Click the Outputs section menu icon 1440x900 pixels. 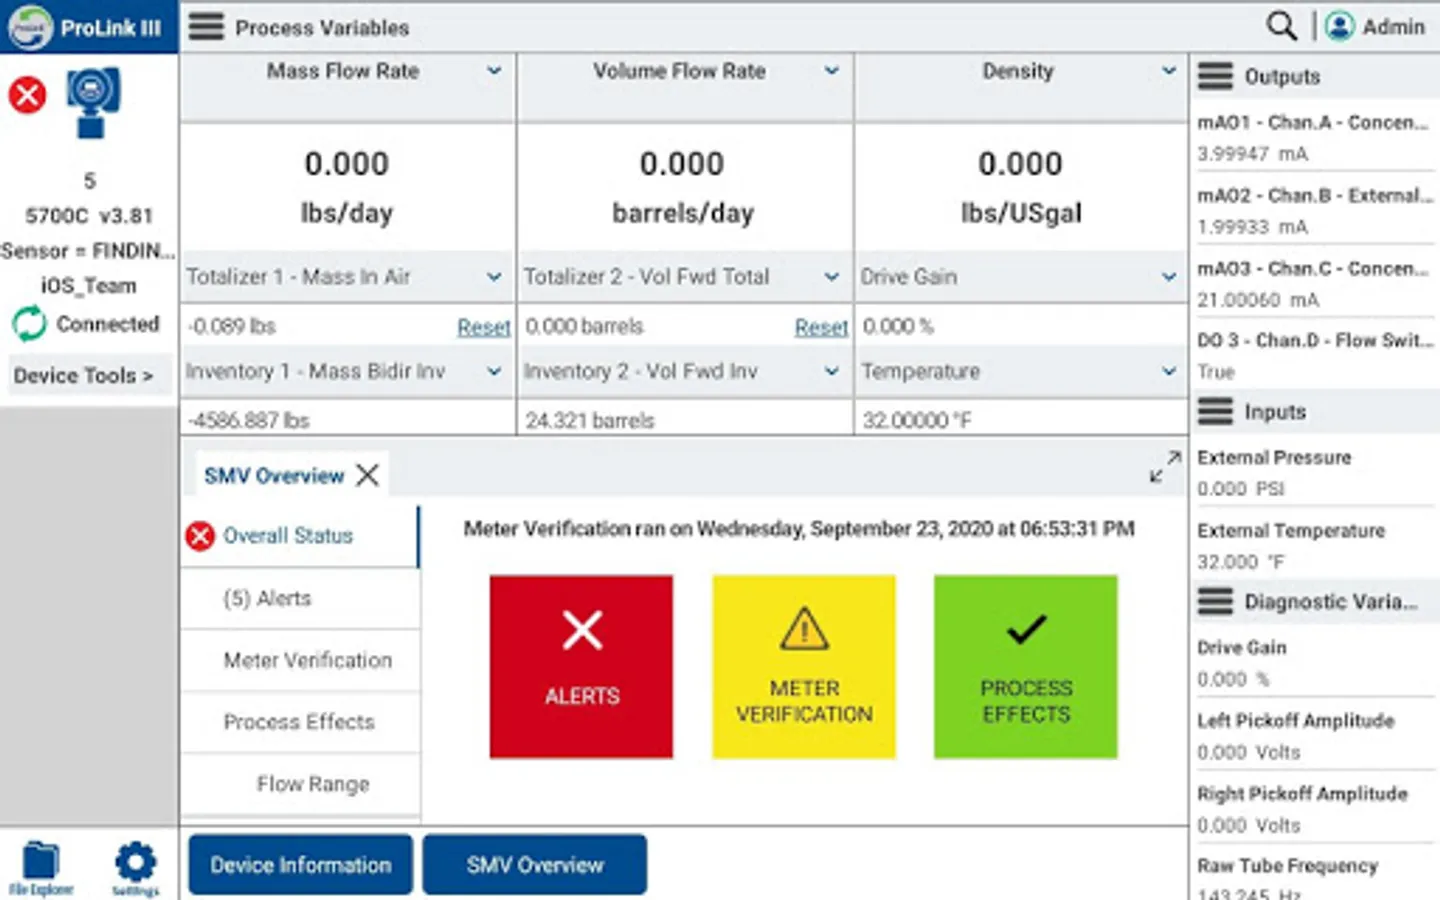pos(1215,76)
